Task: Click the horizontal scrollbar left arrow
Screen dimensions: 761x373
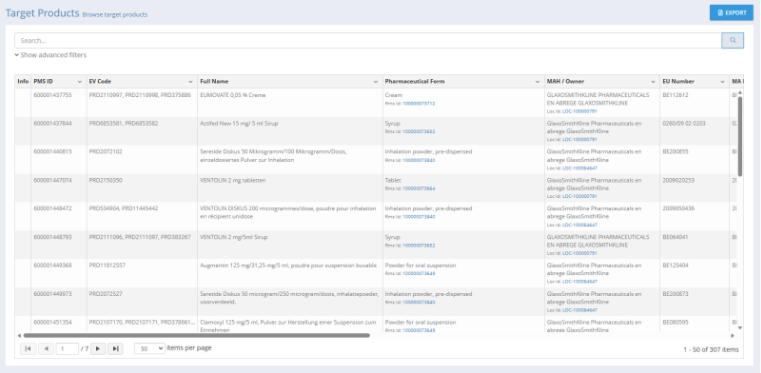Action: 19,335
